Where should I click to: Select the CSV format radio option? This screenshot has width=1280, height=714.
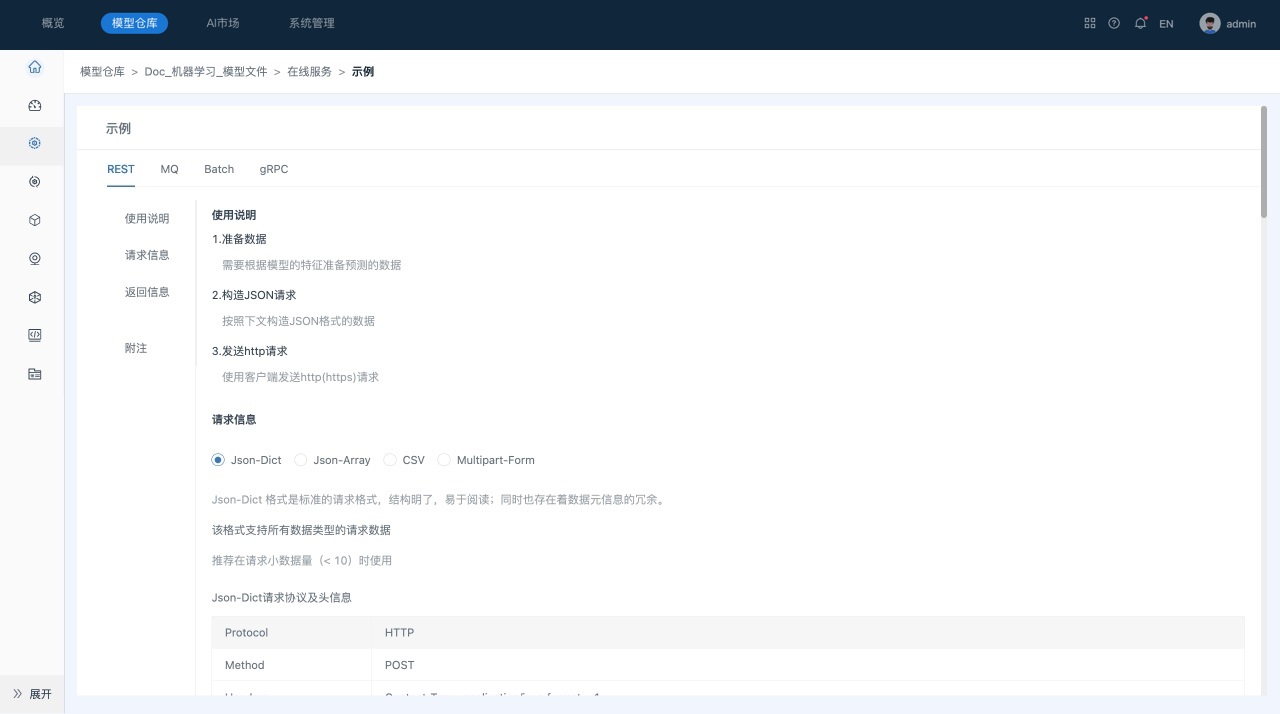[x=390, y=460]
